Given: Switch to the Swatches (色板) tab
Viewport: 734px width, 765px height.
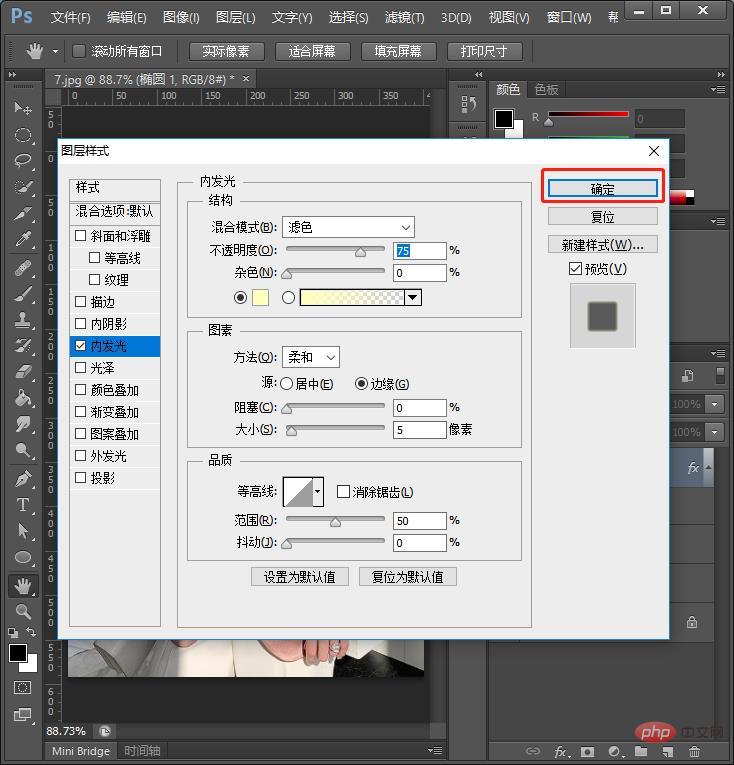Looking at the screenshot, I should click(546, 89).
